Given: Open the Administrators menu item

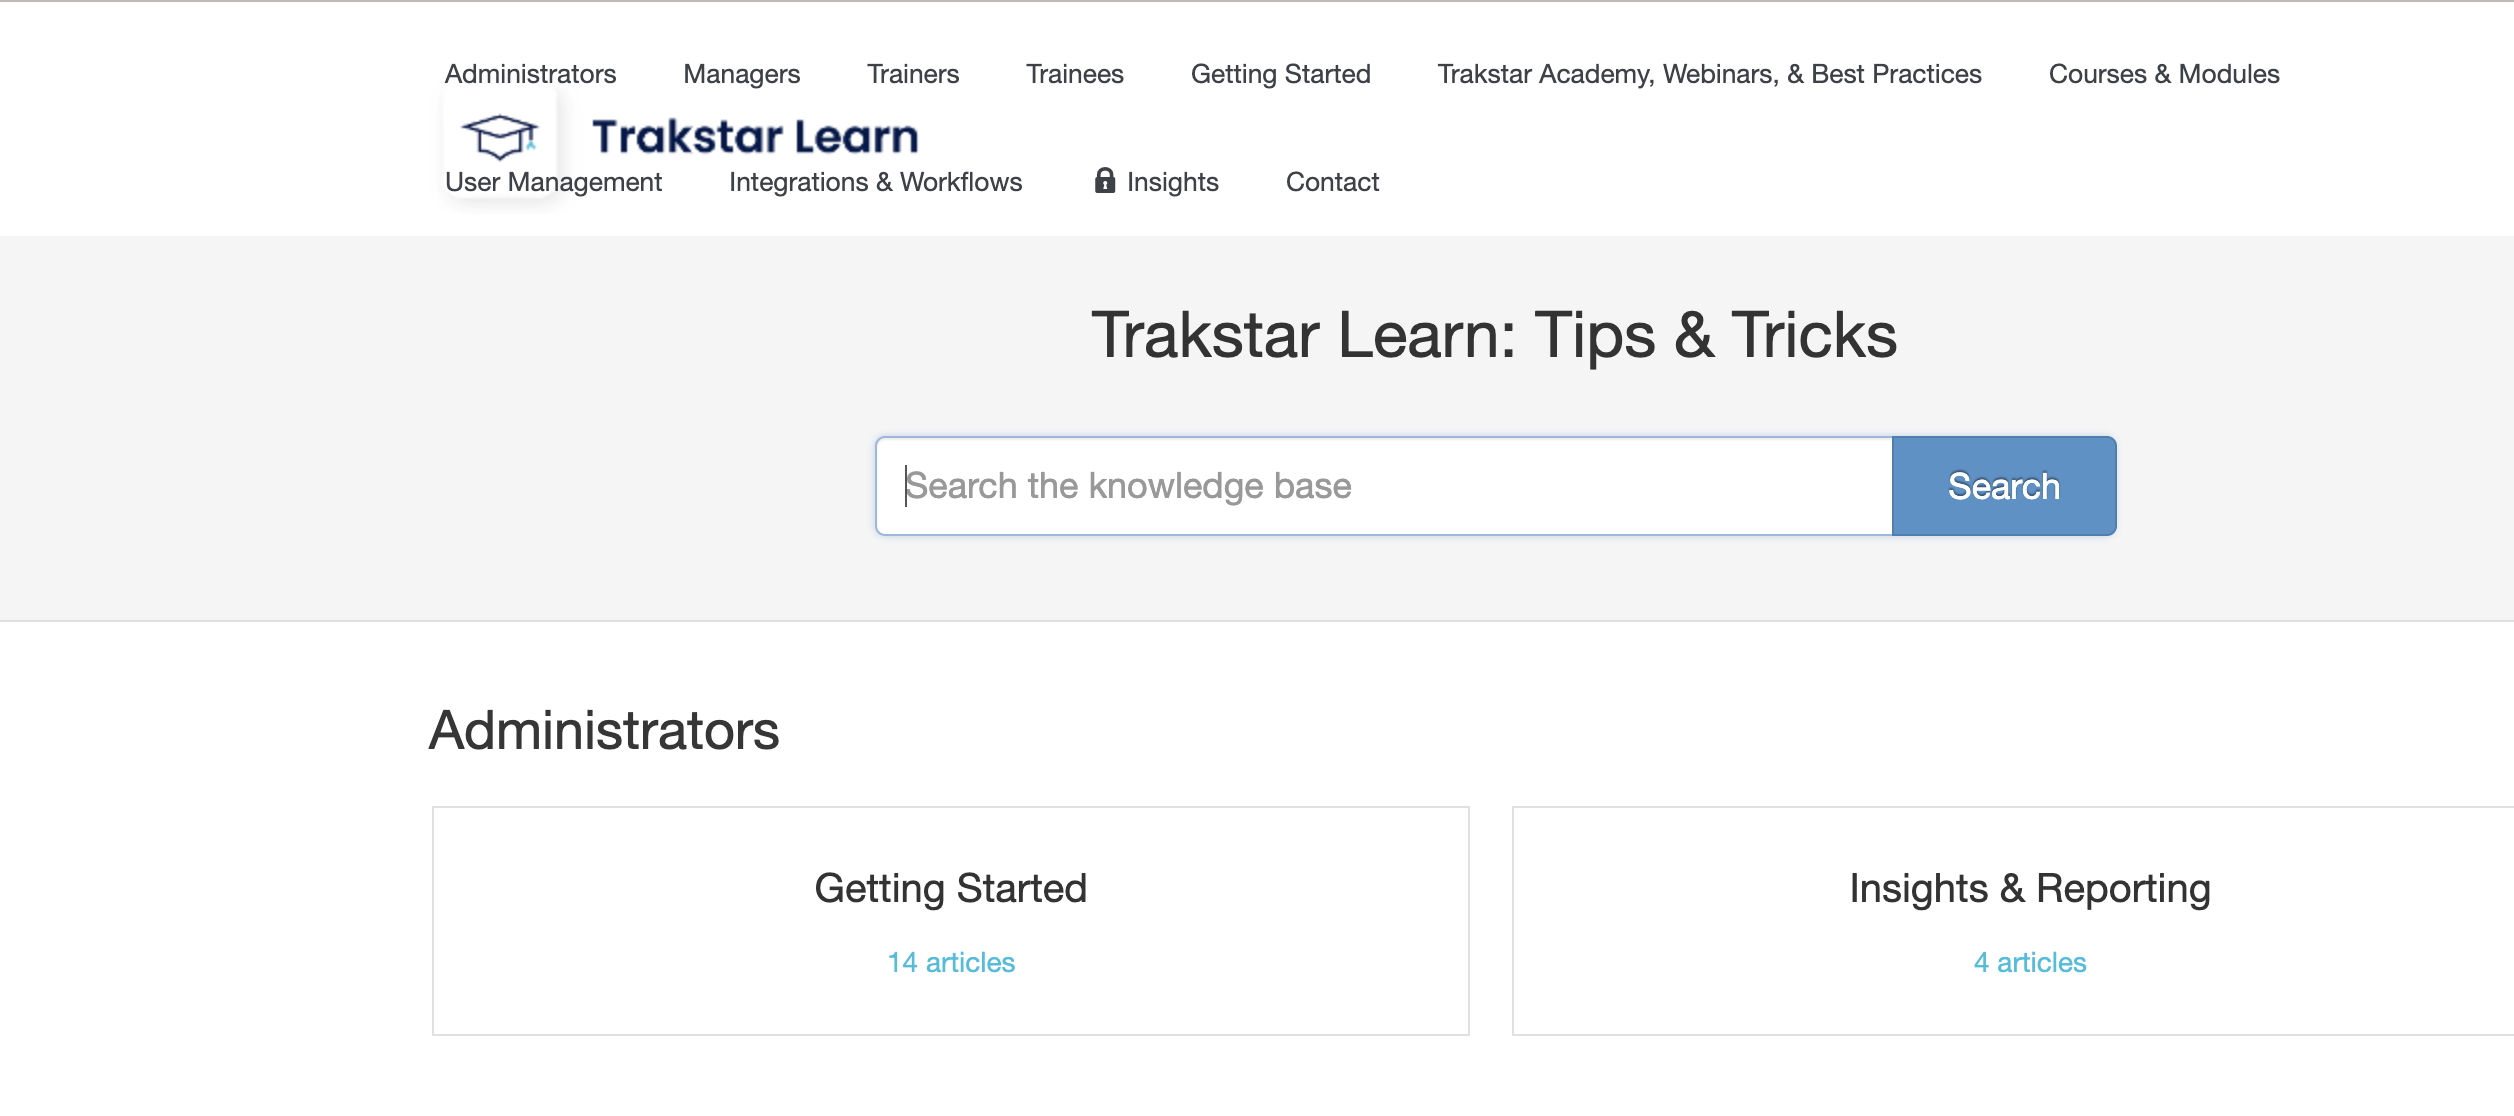Looking at the screenshot, I should point(530,74).
